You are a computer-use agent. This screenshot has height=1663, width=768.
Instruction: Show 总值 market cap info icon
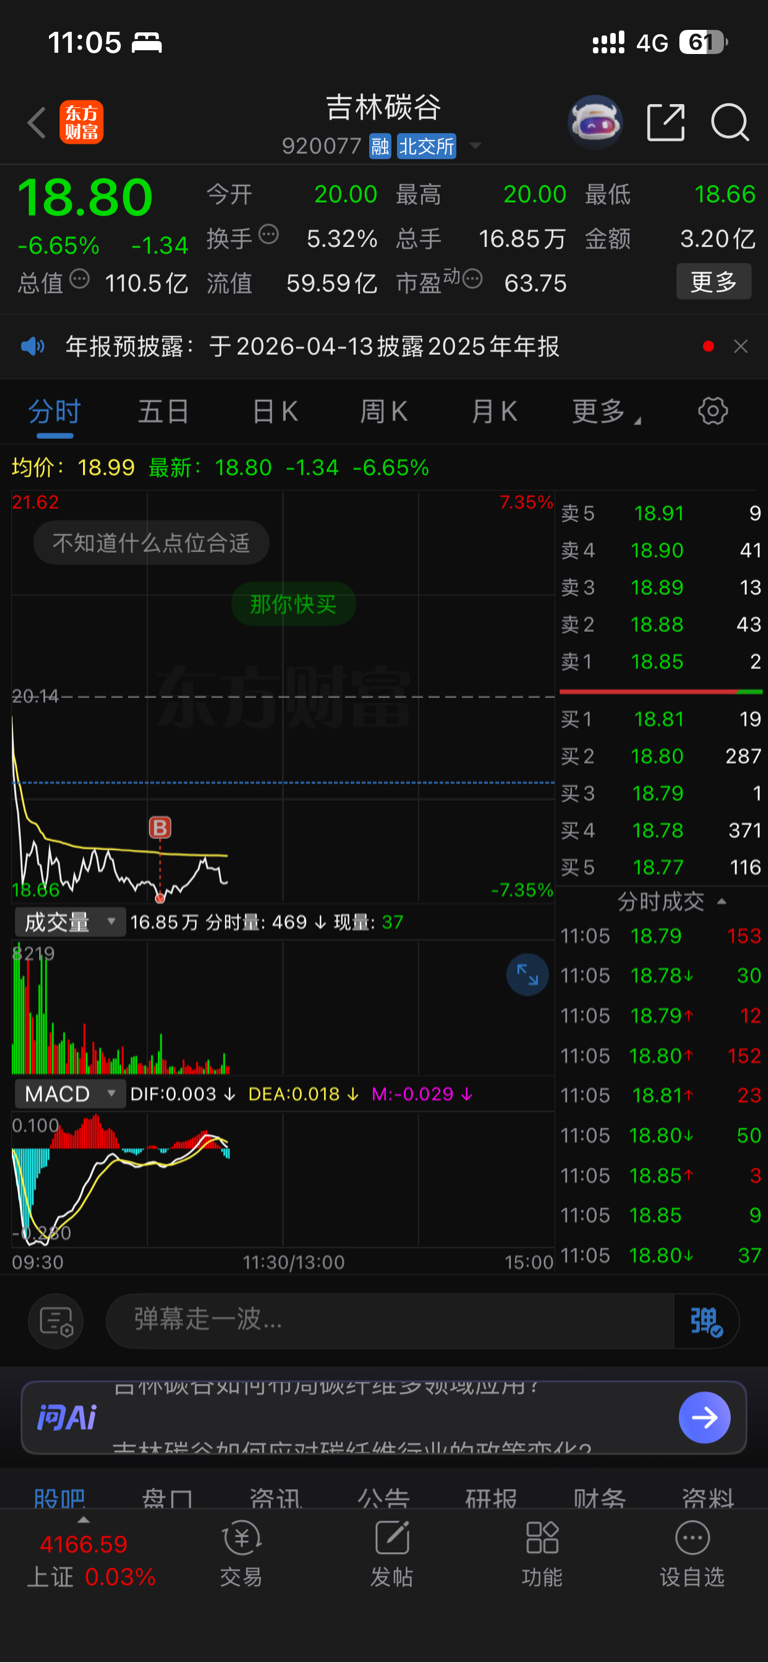click(79, 279)
